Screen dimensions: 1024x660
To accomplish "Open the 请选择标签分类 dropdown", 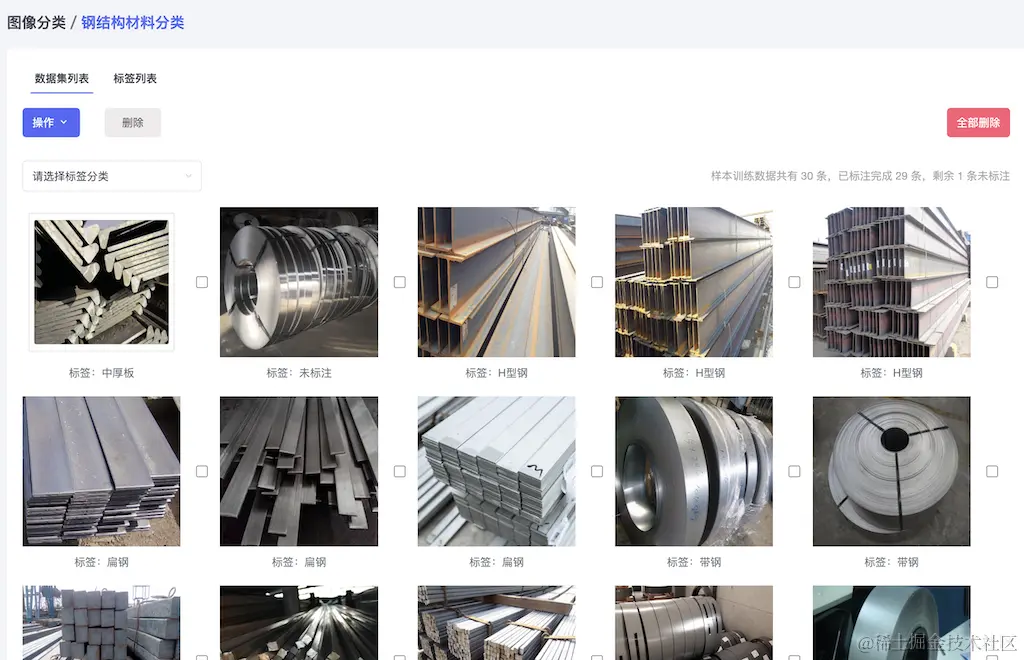I will click(x=112, y=176).
